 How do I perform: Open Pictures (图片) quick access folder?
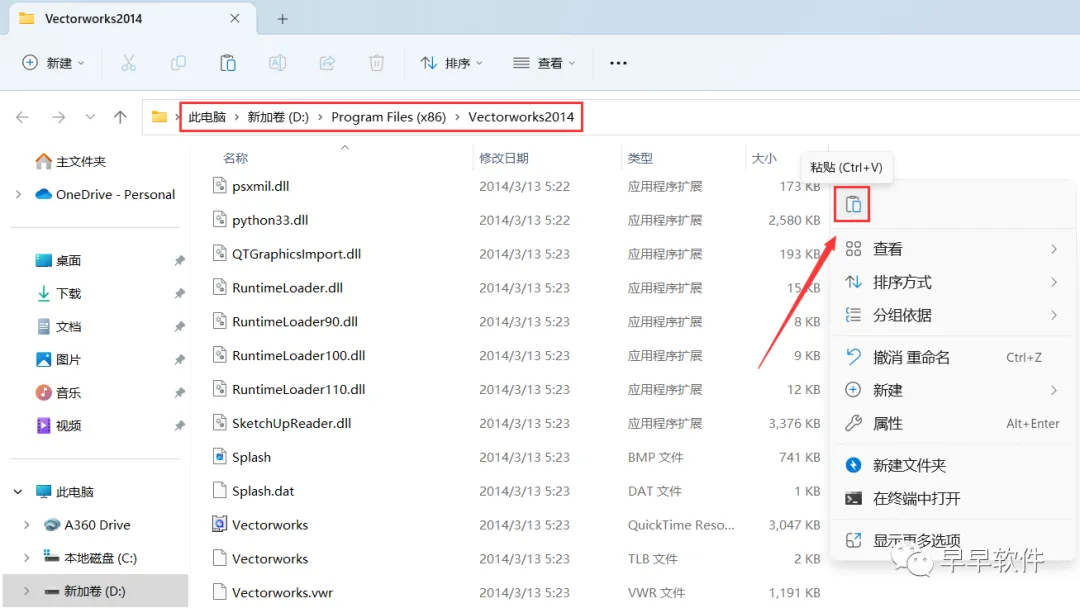pos(59,359)
